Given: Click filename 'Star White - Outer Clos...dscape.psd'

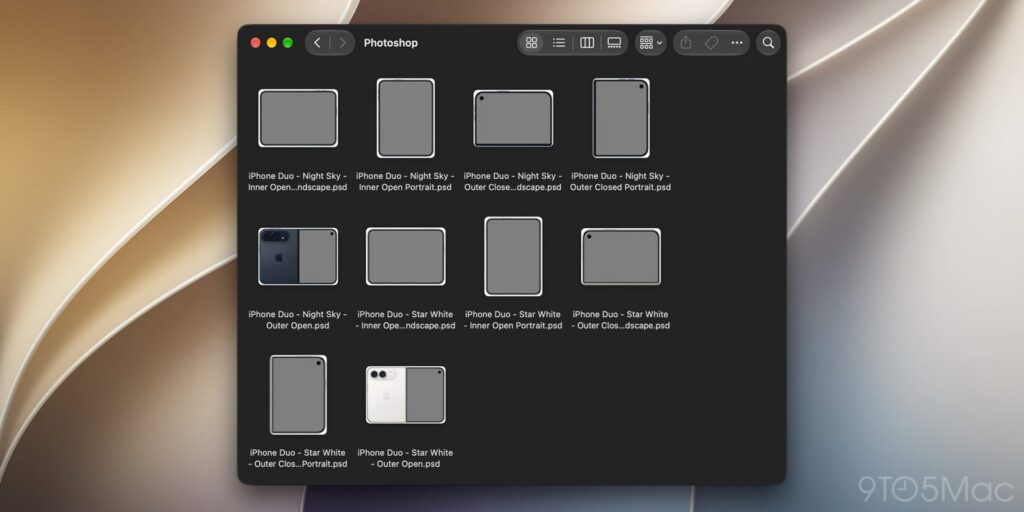Looking at the screenshot, I should coord(621,320).
